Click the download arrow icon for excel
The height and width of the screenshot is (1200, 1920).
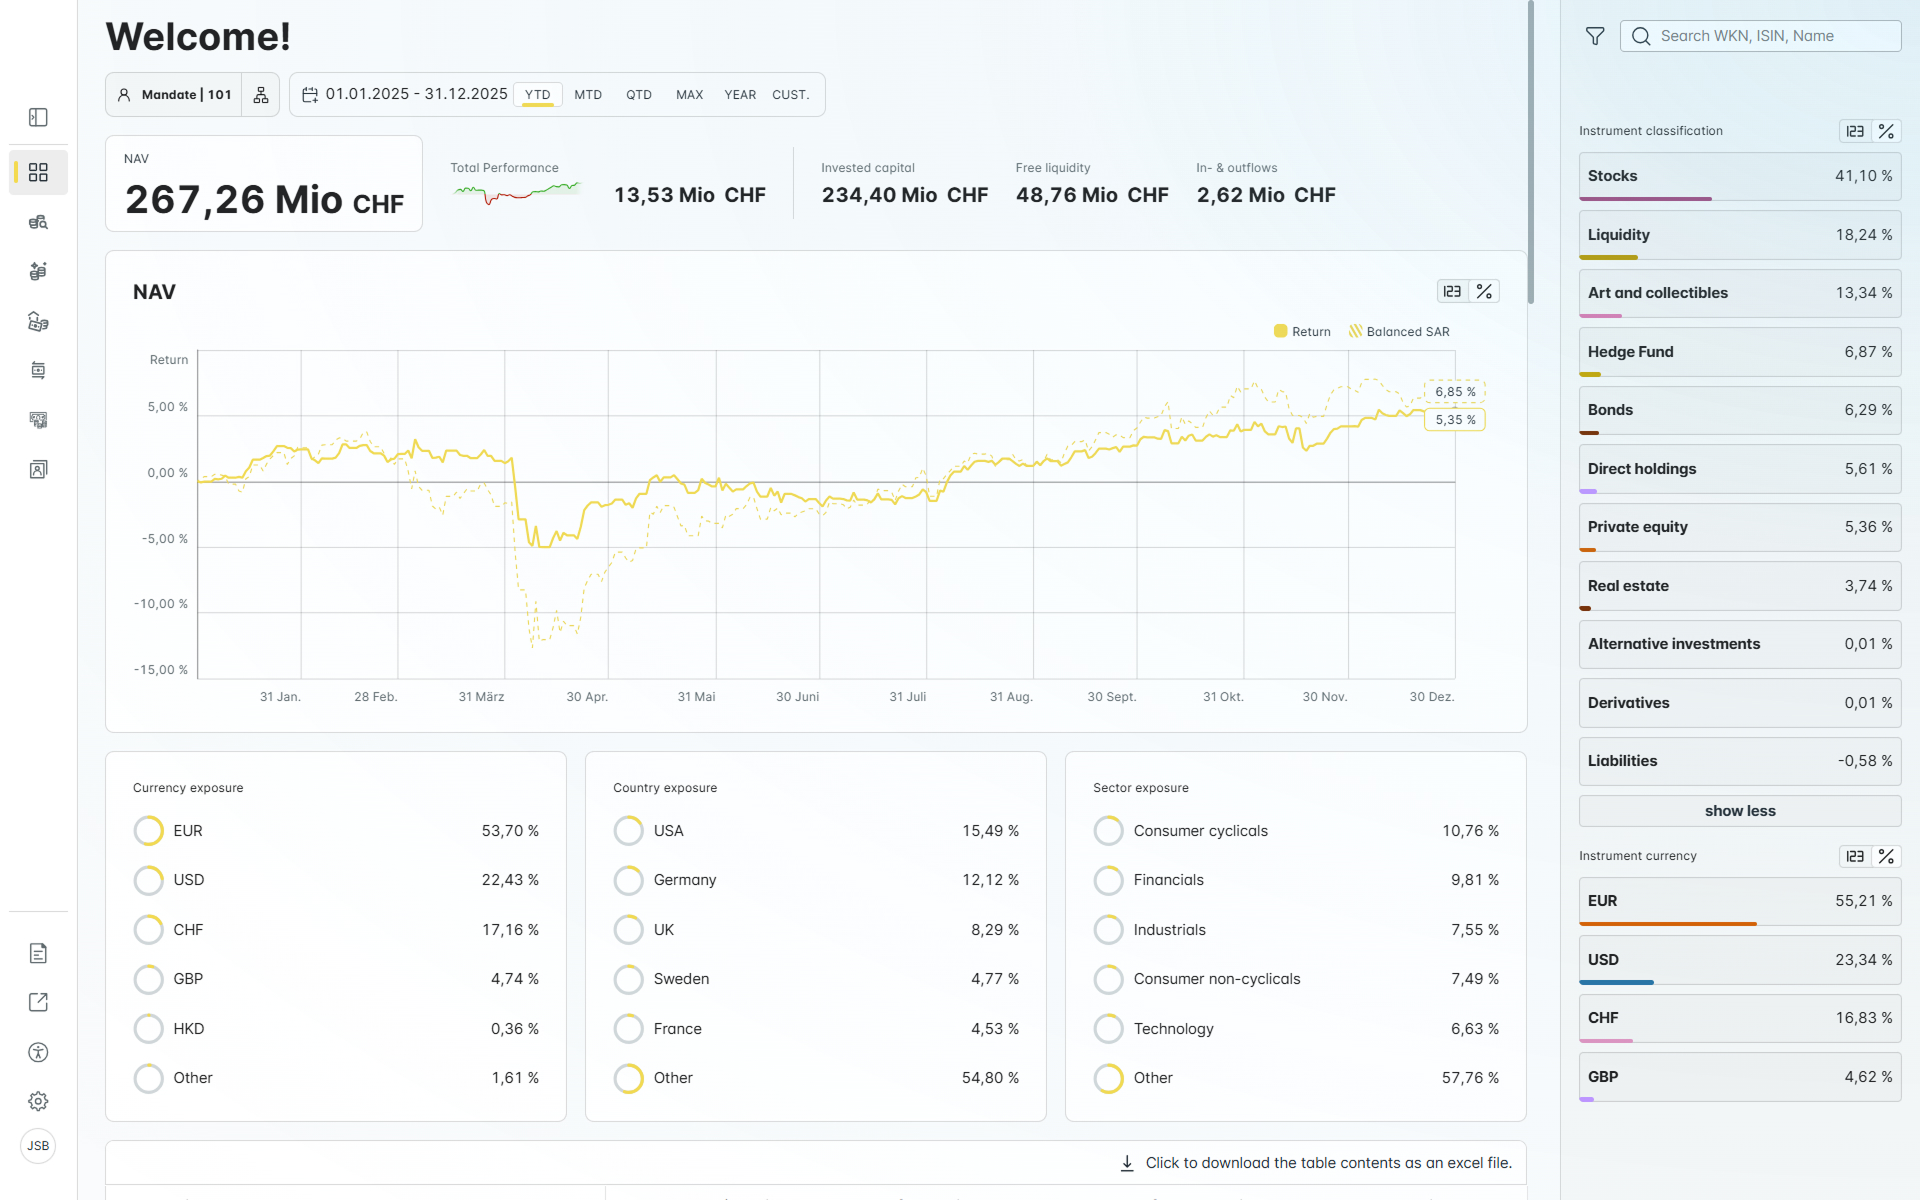pos(1127,1163)
